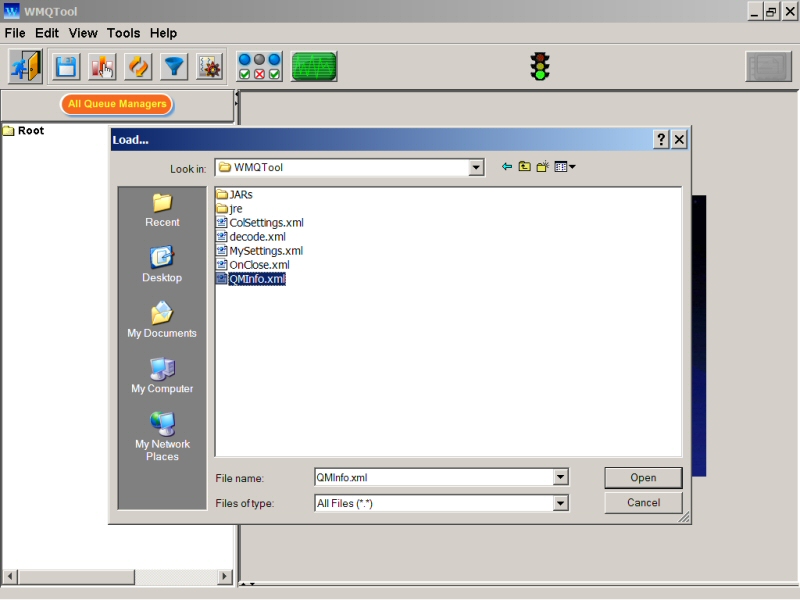The image size is (800, 600).
Task: Click the WMQTool title bar app icon
Action: (11, 11)
